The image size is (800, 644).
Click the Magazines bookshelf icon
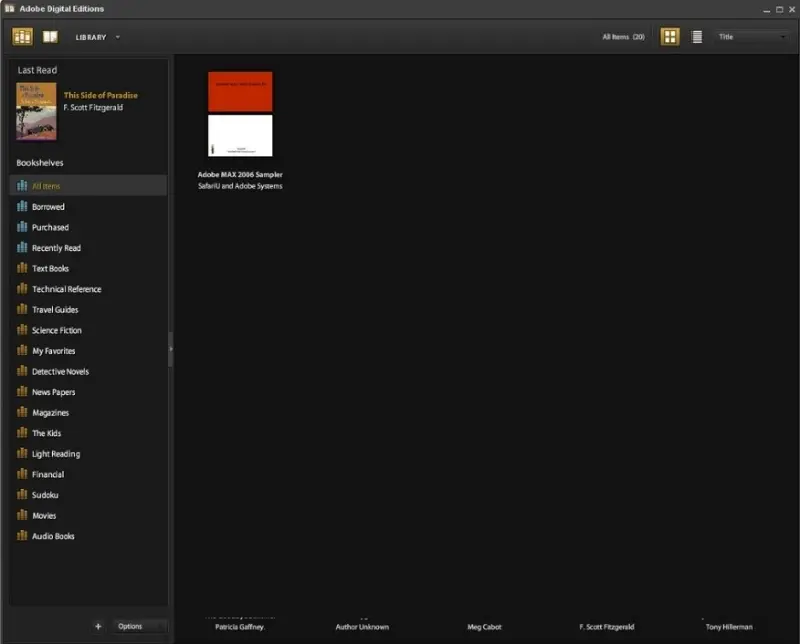[22, 412]
